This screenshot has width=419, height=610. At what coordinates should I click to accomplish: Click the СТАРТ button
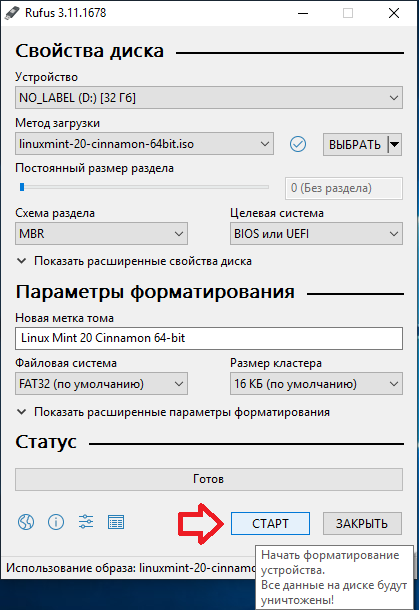tap(270, 524)
